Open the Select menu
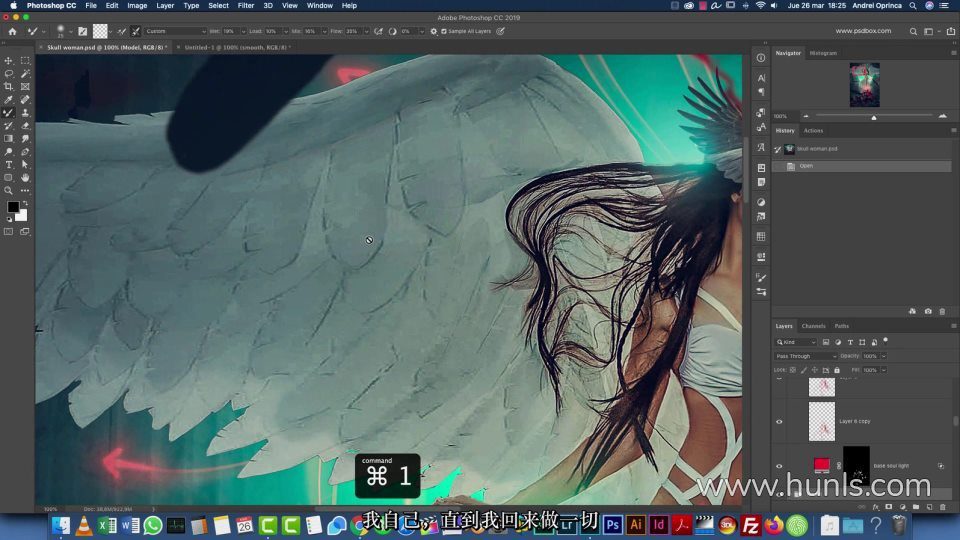This screenshot has height=540, width=960. click(218, 6)
